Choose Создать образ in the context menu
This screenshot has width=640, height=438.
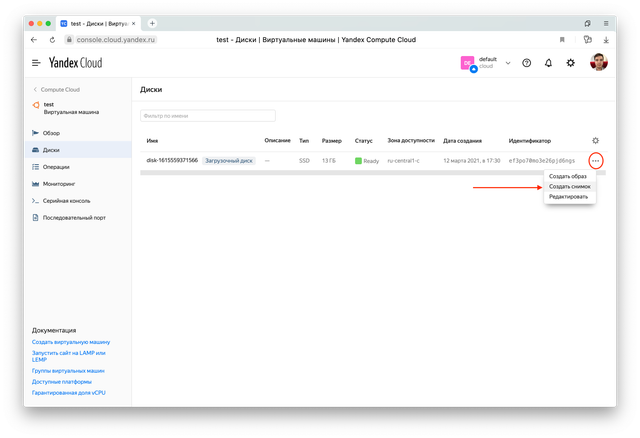569,177
